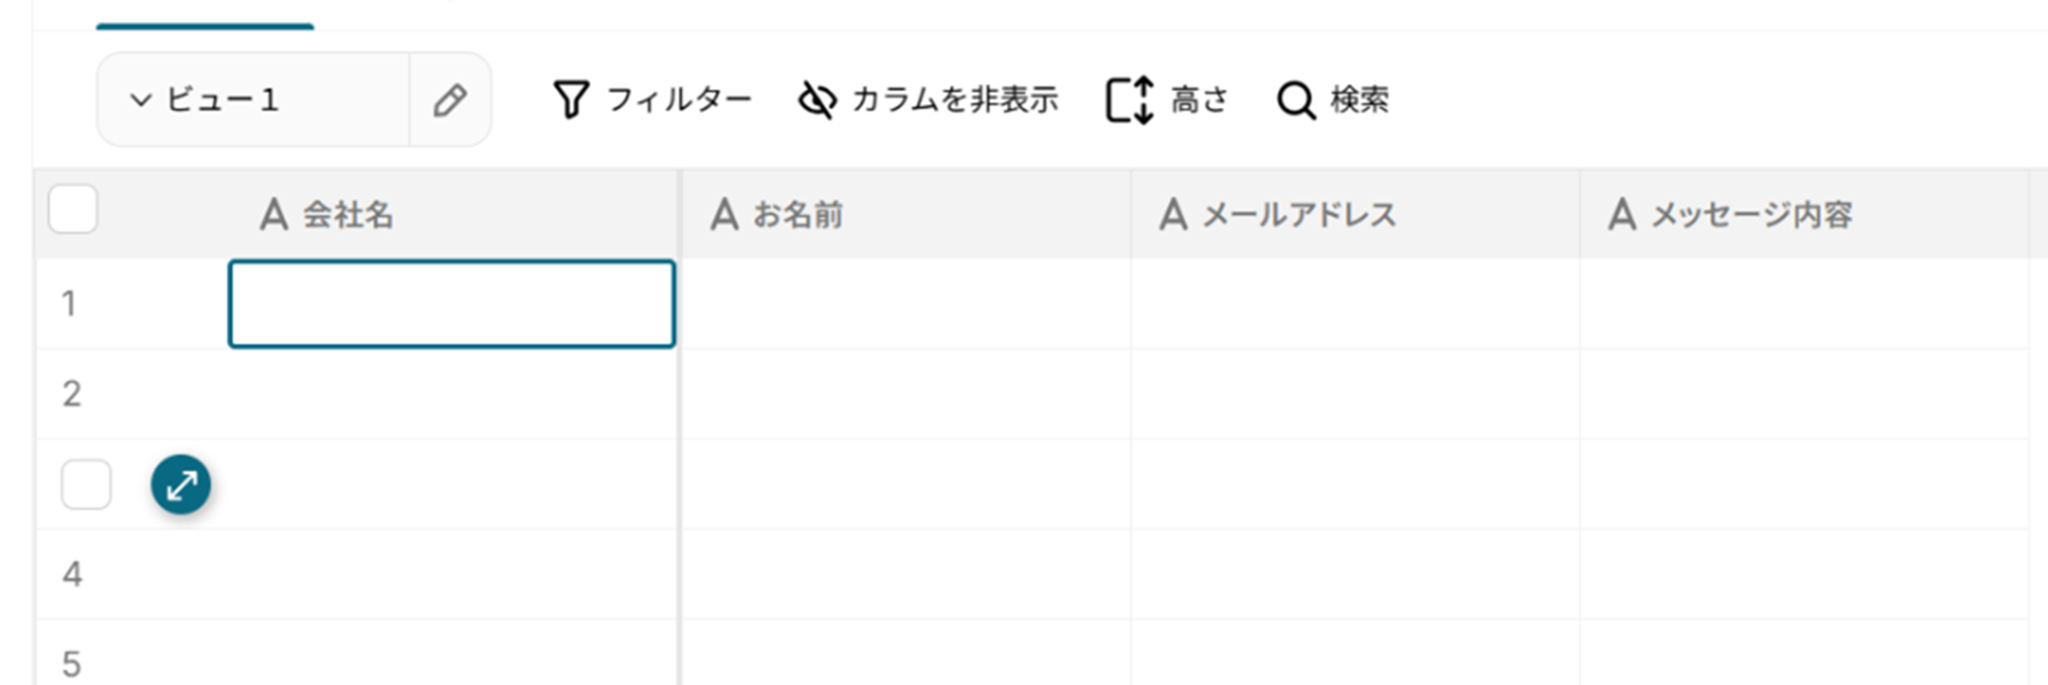This screenshot has height=685, width=2048.
Task: Click the カラムを非表示 crossed-eye icon
Action: (817, 100)
